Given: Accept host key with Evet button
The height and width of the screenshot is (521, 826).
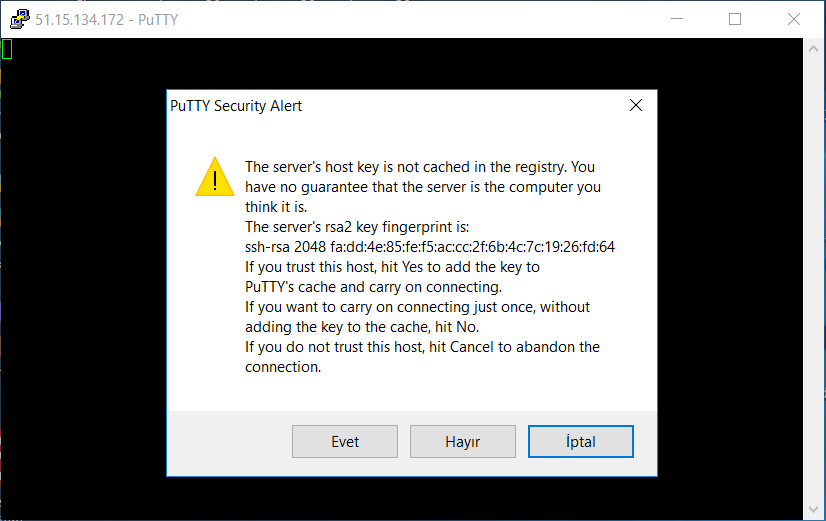Looking at the screenshot, I should (x=345, y=441).
